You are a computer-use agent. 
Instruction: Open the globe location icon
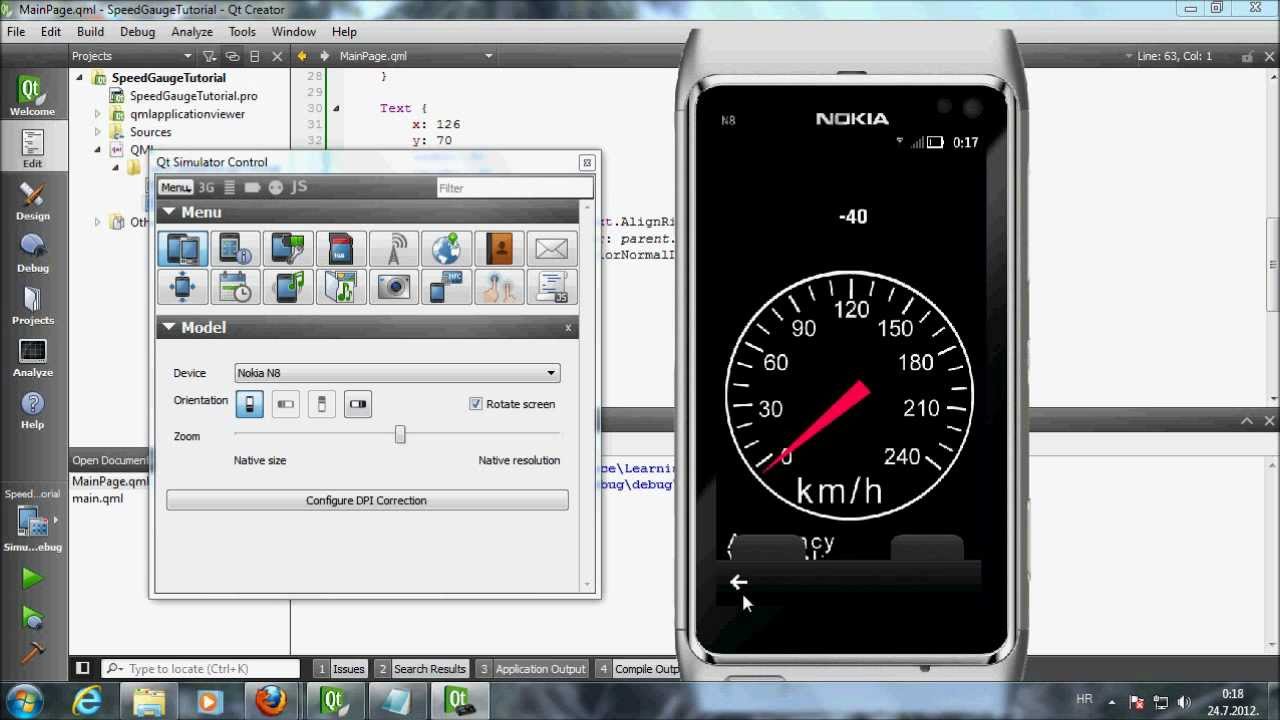point(446,248)
